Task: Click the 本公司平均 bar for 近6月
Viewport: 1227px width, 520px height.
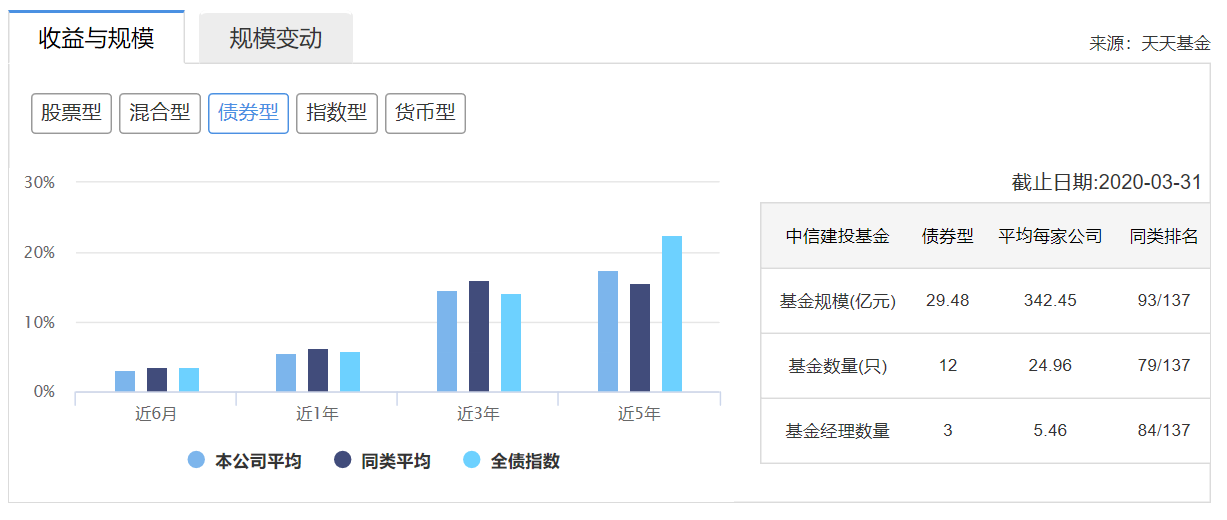Action: 125,381
